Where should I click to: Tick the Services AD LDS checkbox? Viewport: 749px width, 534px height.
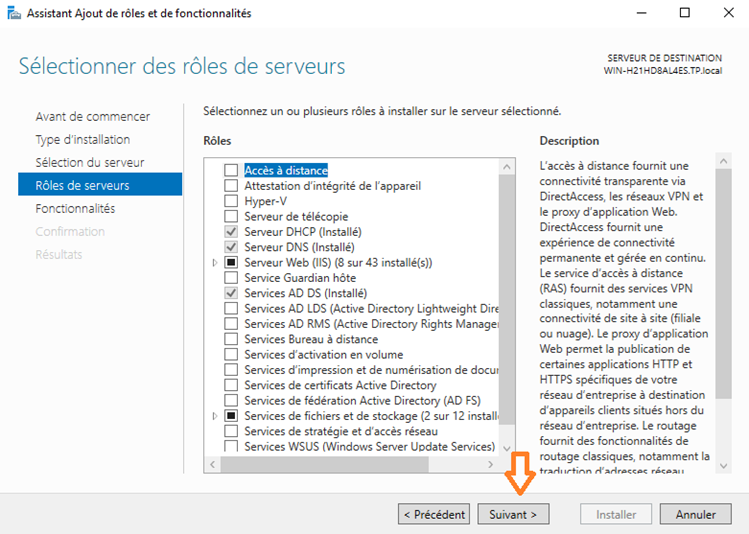tap(231, 308)
